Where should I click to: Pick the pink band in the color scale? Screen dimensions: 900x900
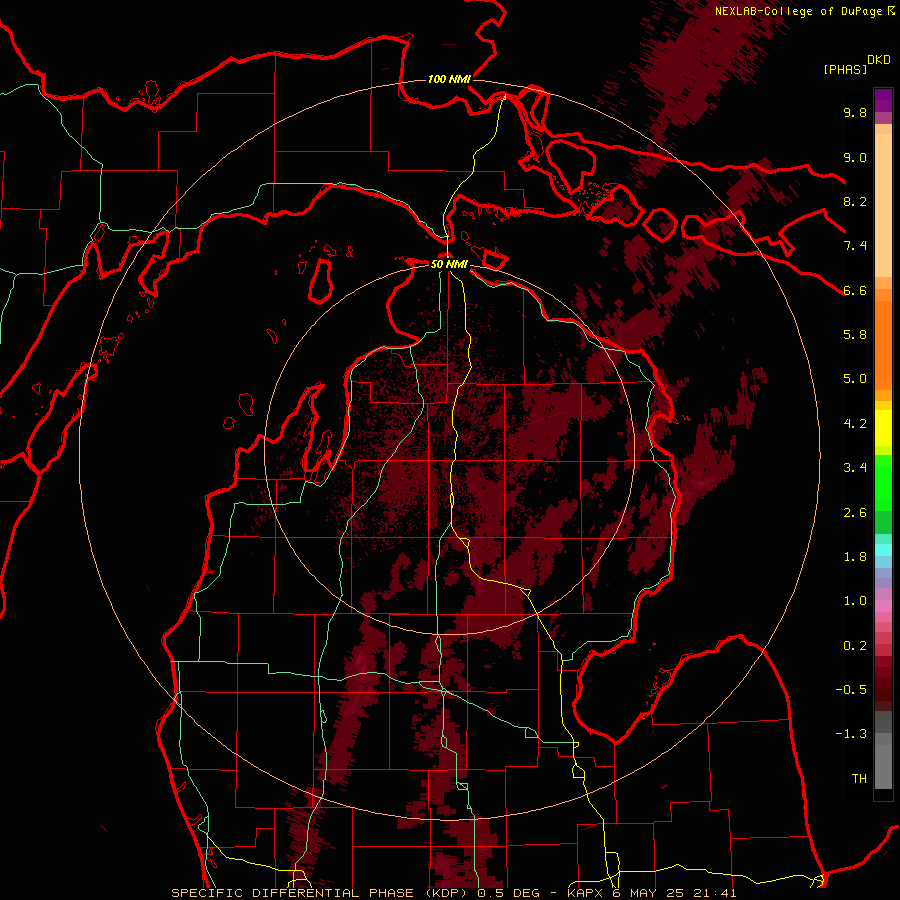[x=883, y=606]
